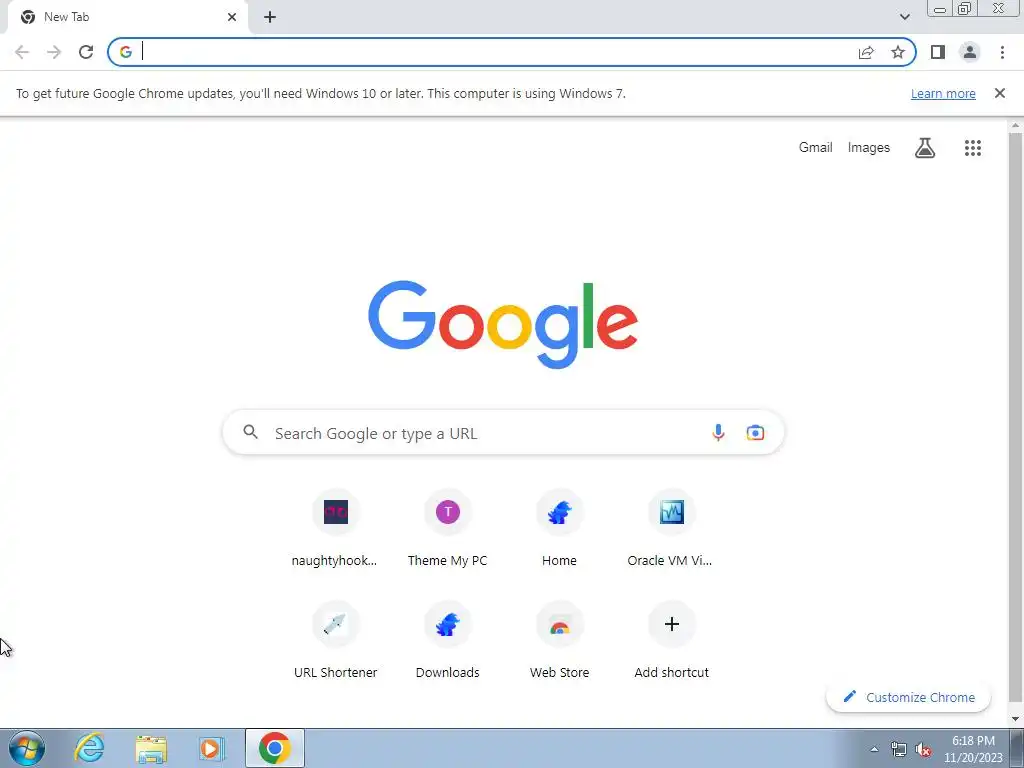
Task: Open the naughtyhook shortcut tile
Action: [335, 529]
